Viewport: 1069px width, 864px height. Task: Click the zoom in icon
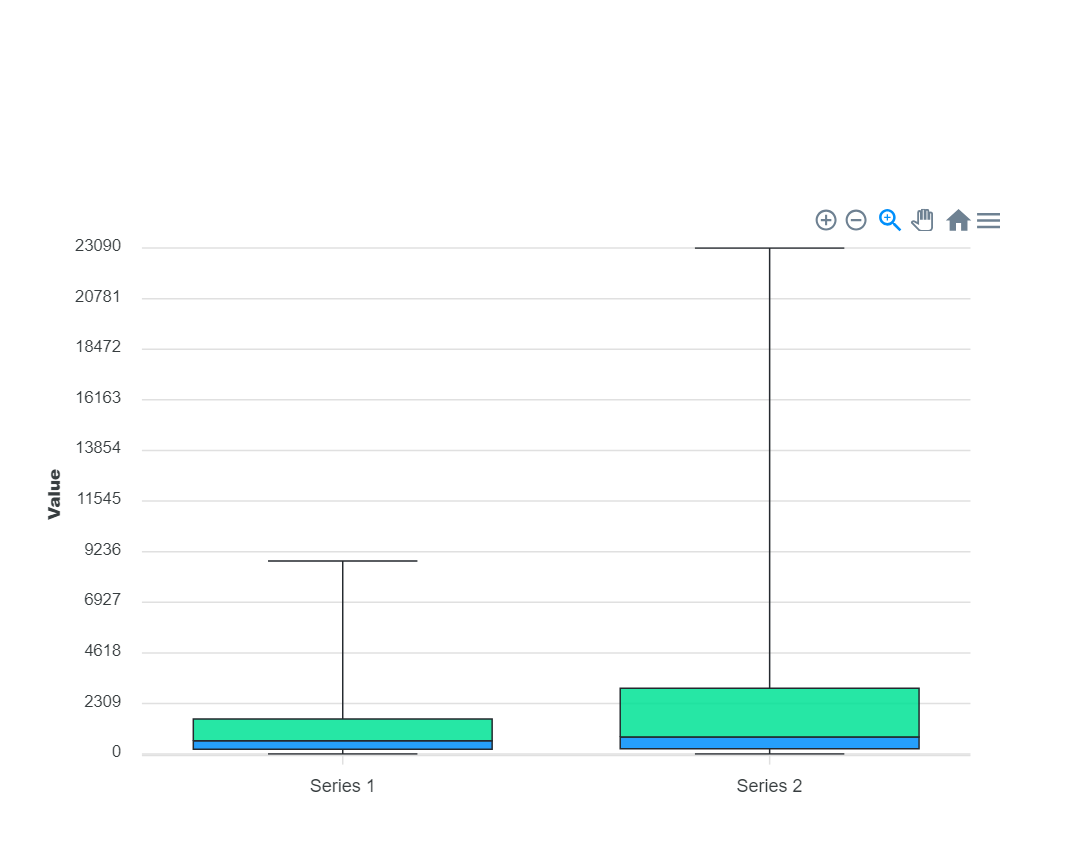[826, 220]
